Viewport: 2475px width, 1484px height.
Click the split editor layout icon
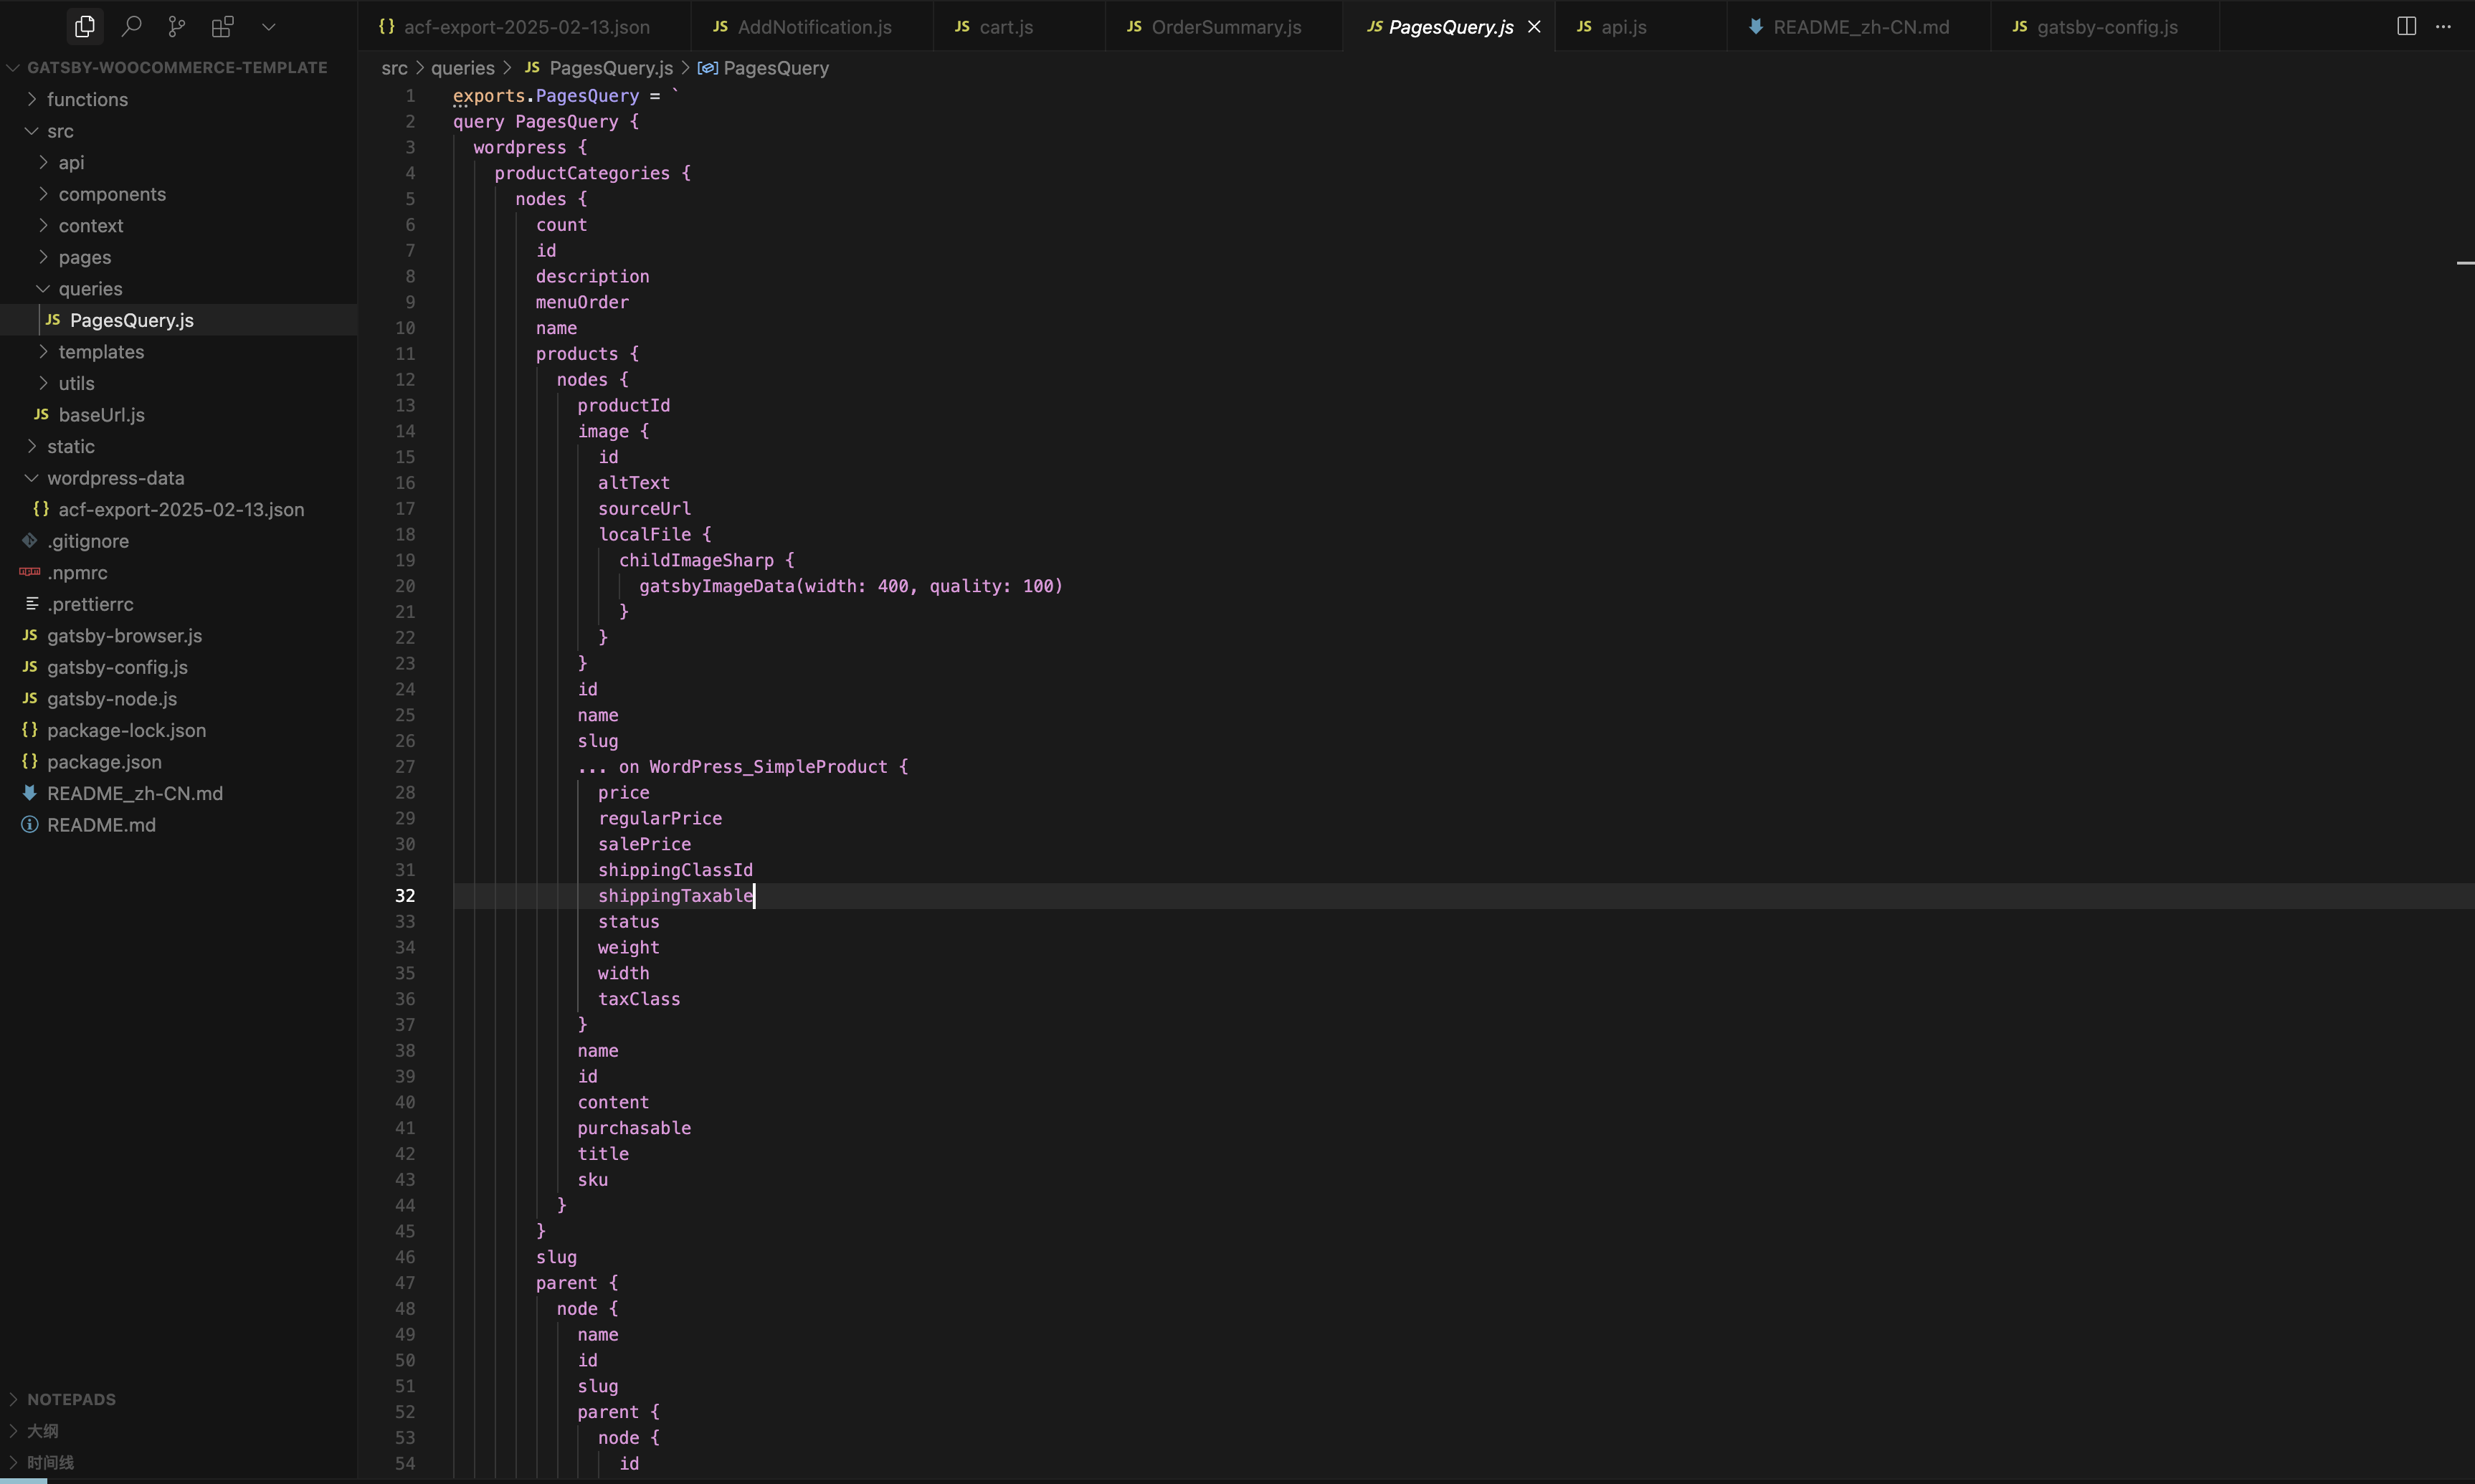[x=2406, y=27]
